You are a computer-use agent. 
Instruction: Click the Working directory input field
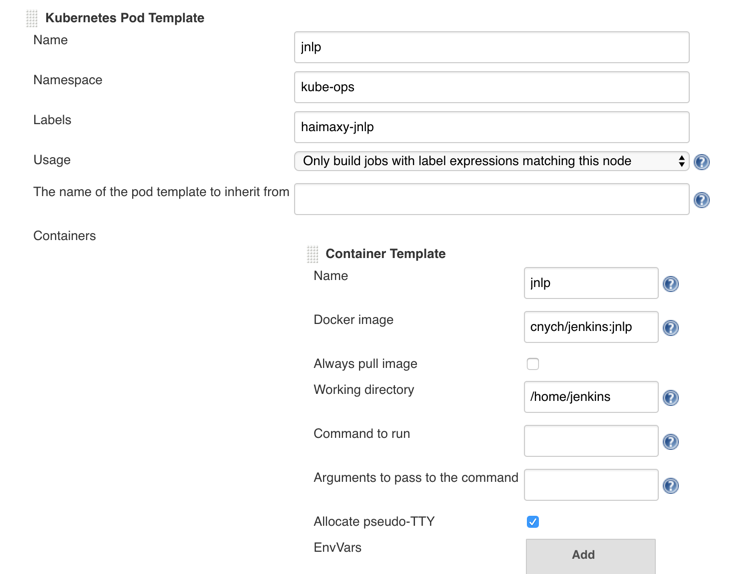[590, 397]
